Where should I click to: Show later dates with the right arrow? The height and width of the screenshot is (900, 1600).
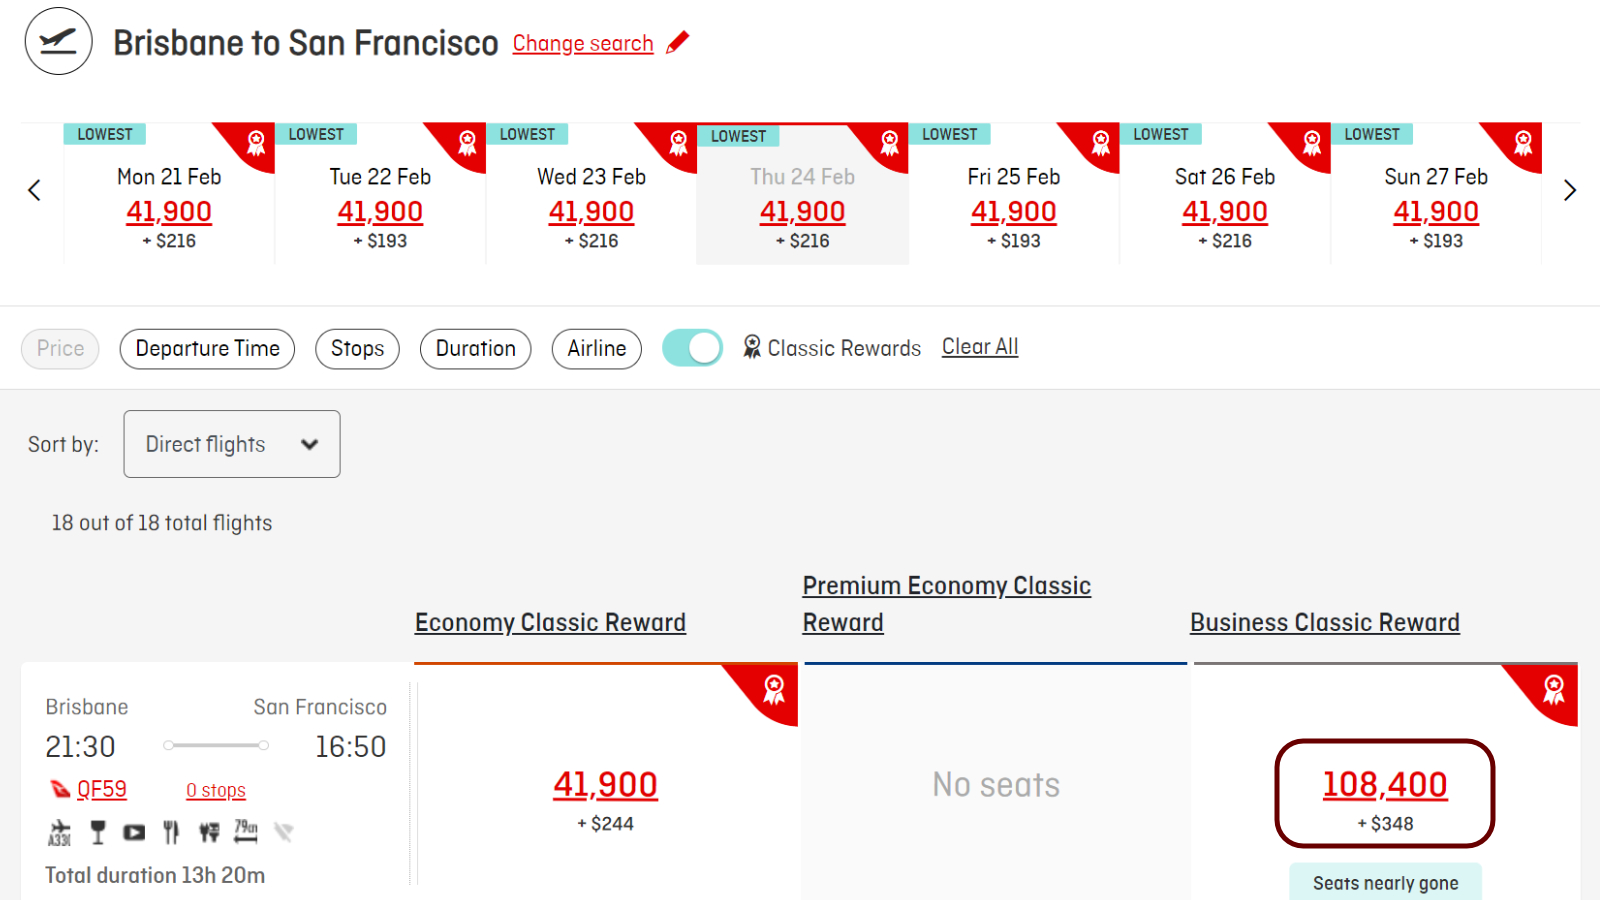click(x=1570, y=190)
